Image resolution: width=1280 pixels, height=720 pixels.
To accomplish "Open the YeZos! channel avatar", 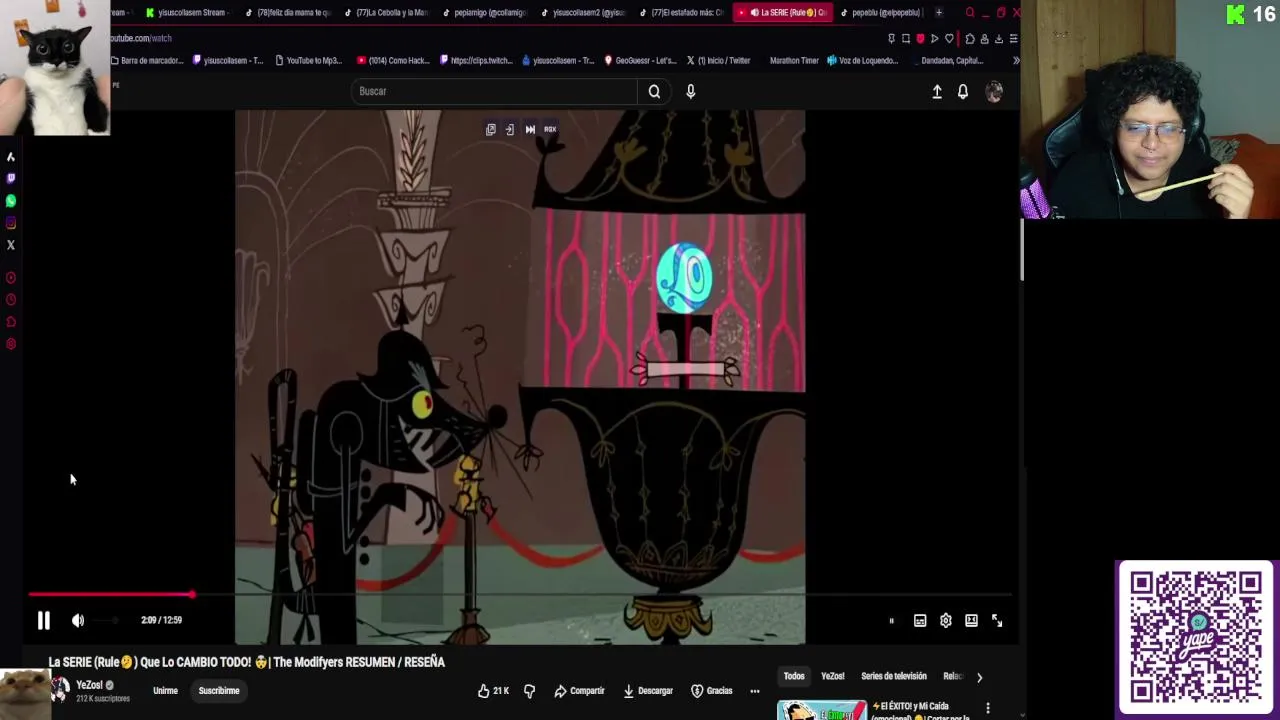I will tap(60, 690).
